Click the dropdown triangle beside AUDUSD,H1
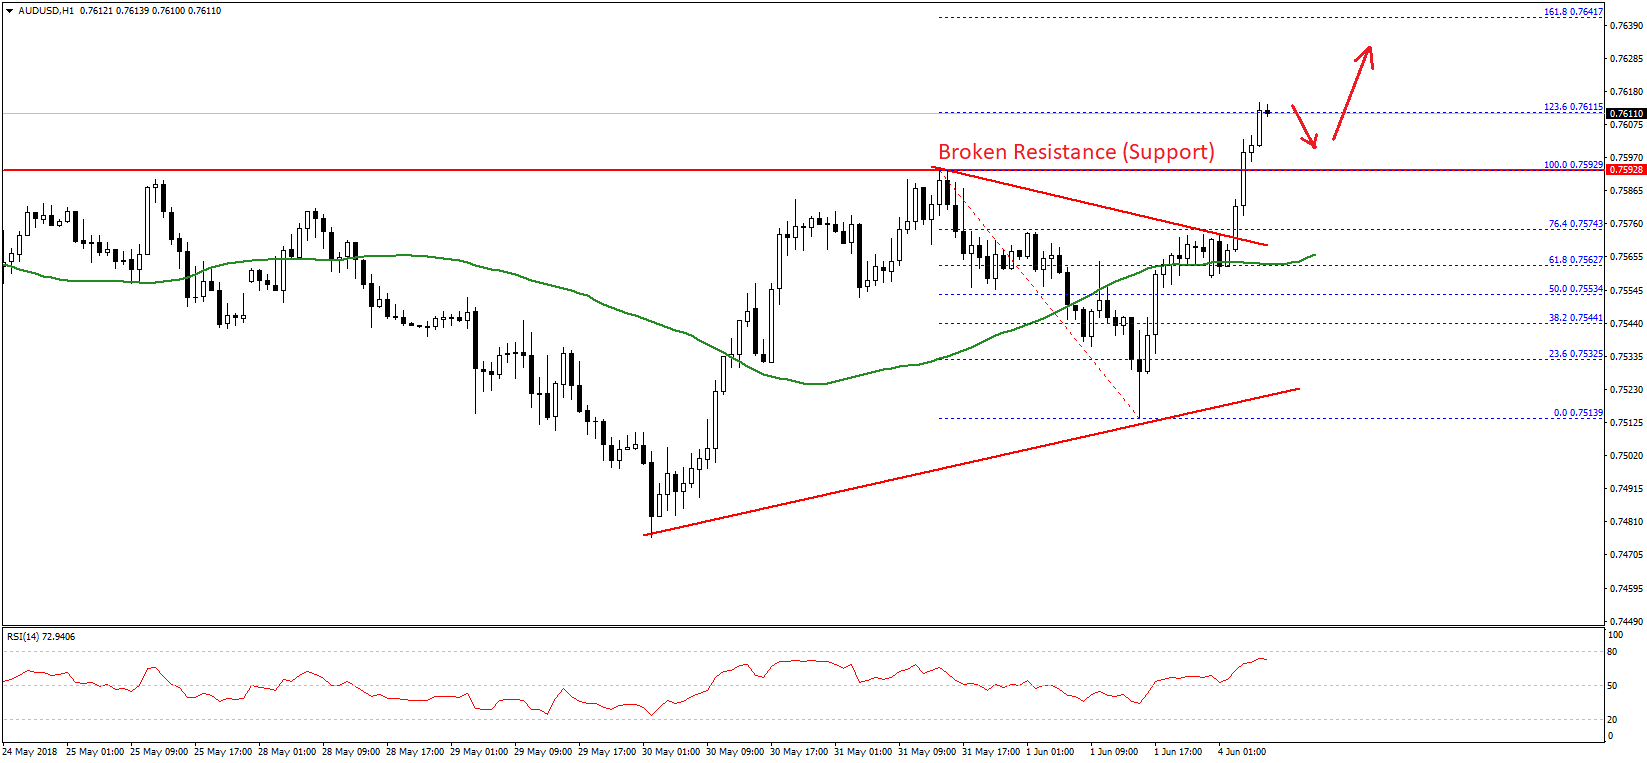This screenshot has width=1647, height=763. click(9, 11)
